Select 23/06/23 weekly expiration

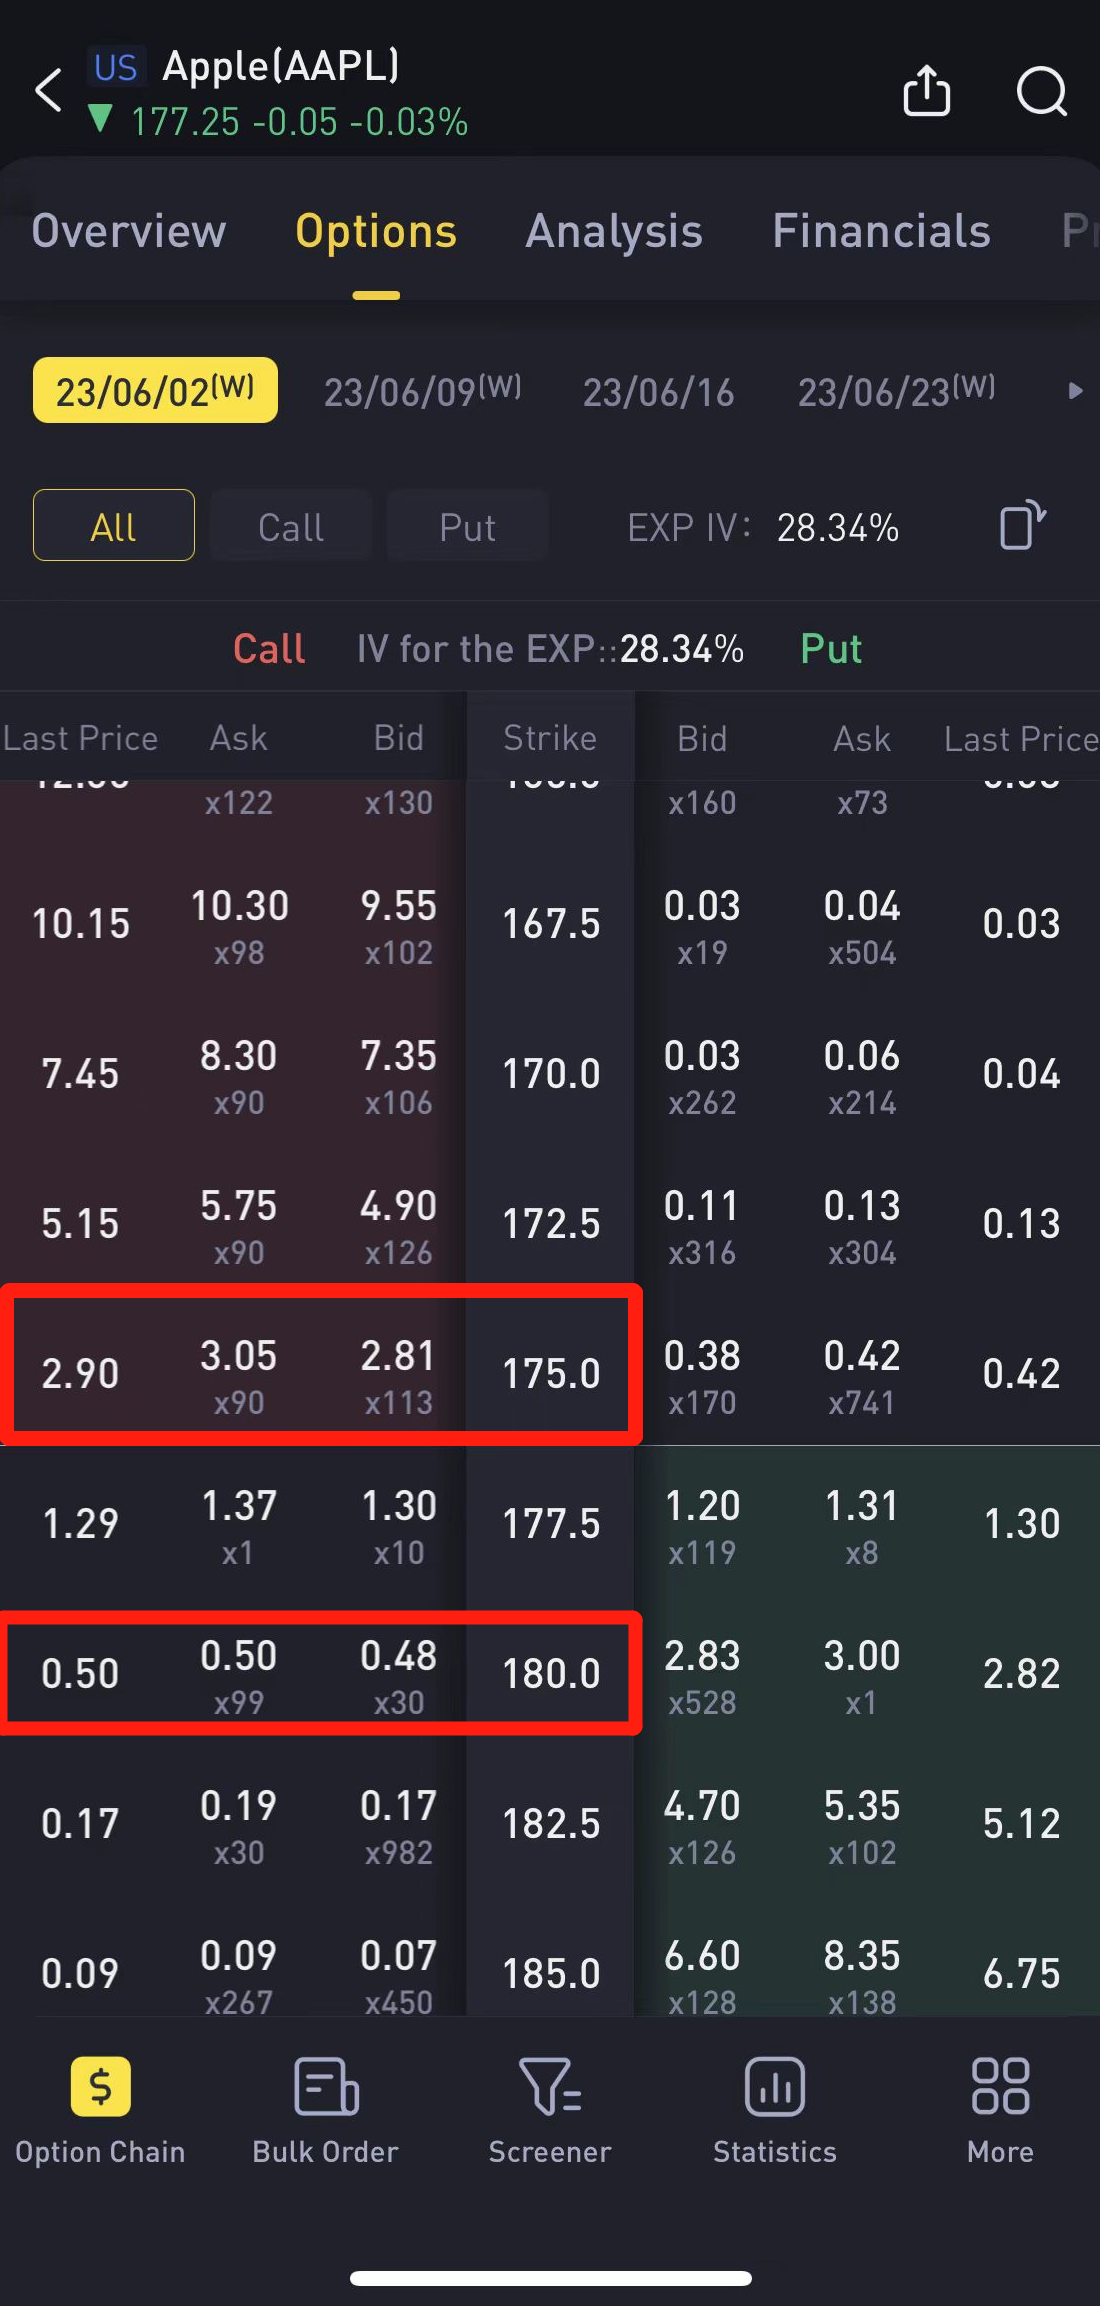(896, 391)
